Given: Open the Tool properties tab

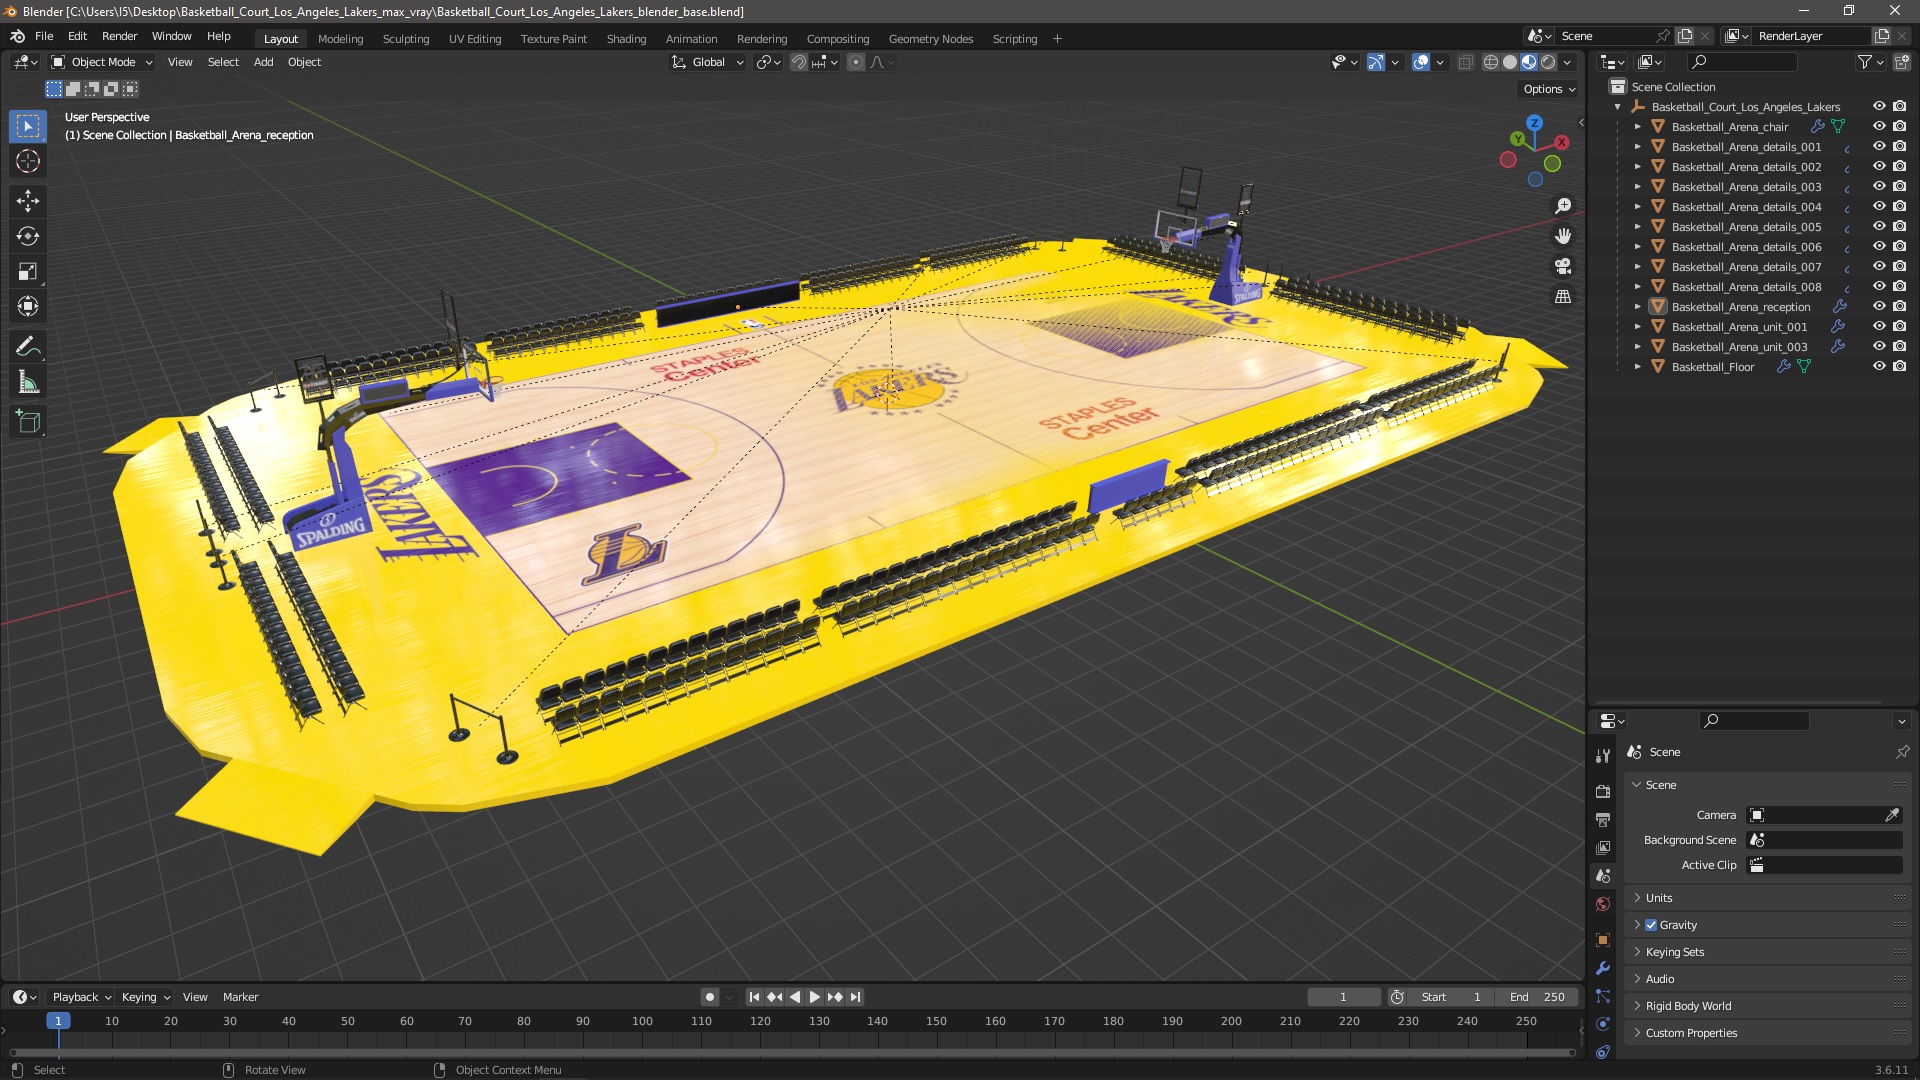Looking at the screenshot, I should click(1603, 755).
